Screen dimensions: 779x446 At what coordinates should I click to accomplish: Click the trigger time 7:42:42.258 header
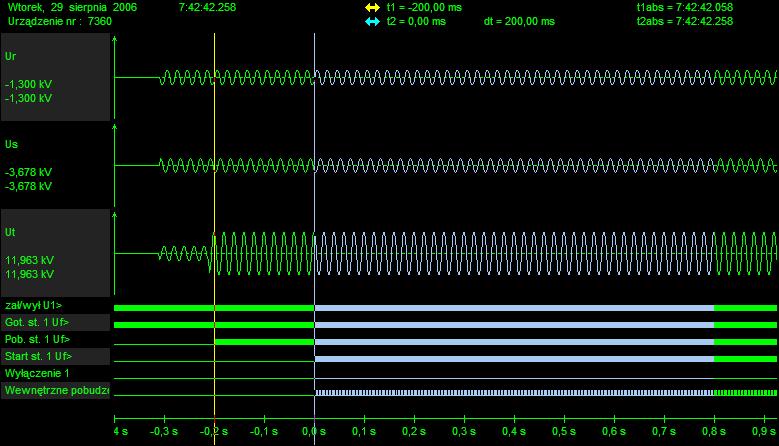click(x=207, y=7)
